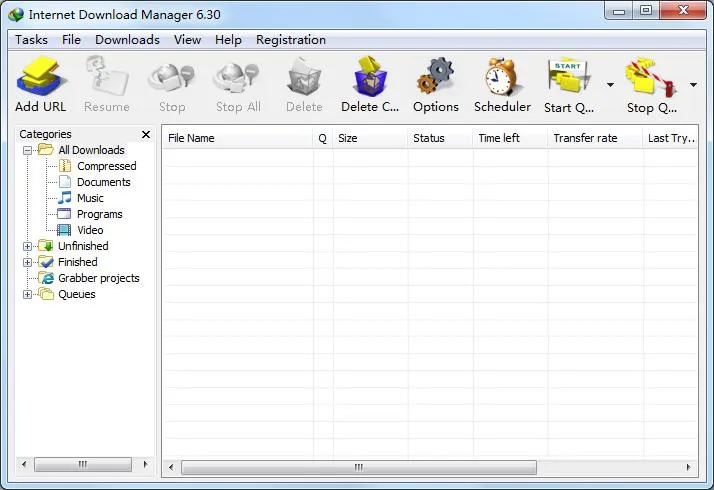Collapse the All Downloads tree node
The image size is (714, 490).
27,150
